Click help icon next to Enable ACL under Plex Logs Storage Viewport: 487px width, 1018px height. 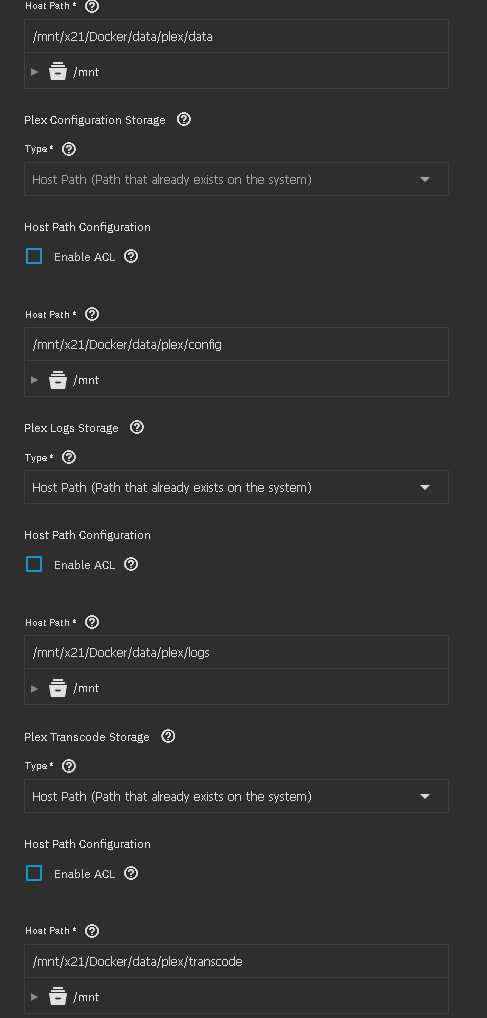(x=131, y=564)
